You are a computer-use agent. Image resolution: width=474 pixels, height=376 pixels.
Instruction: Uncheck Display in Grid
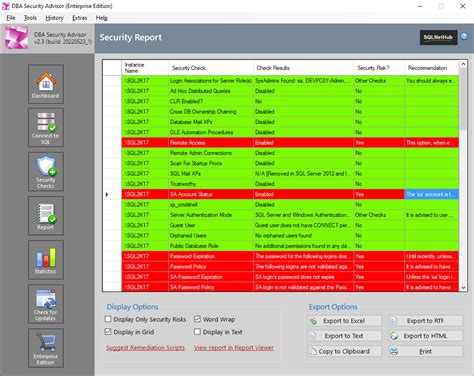click(108, 332)
